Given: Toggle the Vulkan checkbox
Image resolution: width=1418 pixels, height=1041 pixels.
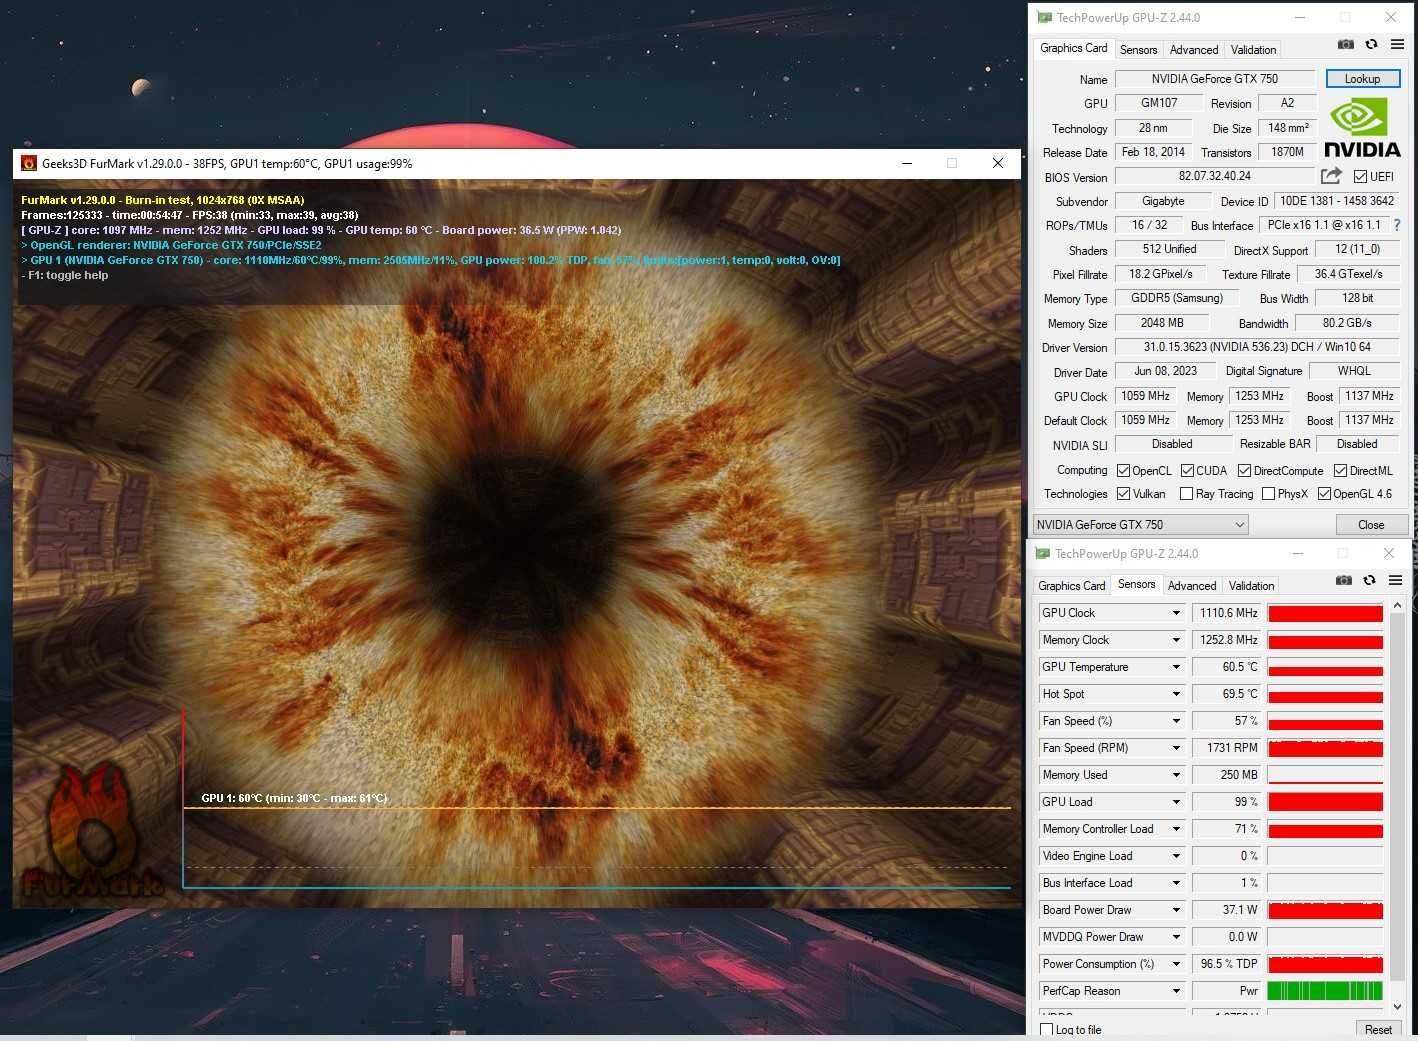Looking at the screenshot, I should click(x=1123, y=494).
